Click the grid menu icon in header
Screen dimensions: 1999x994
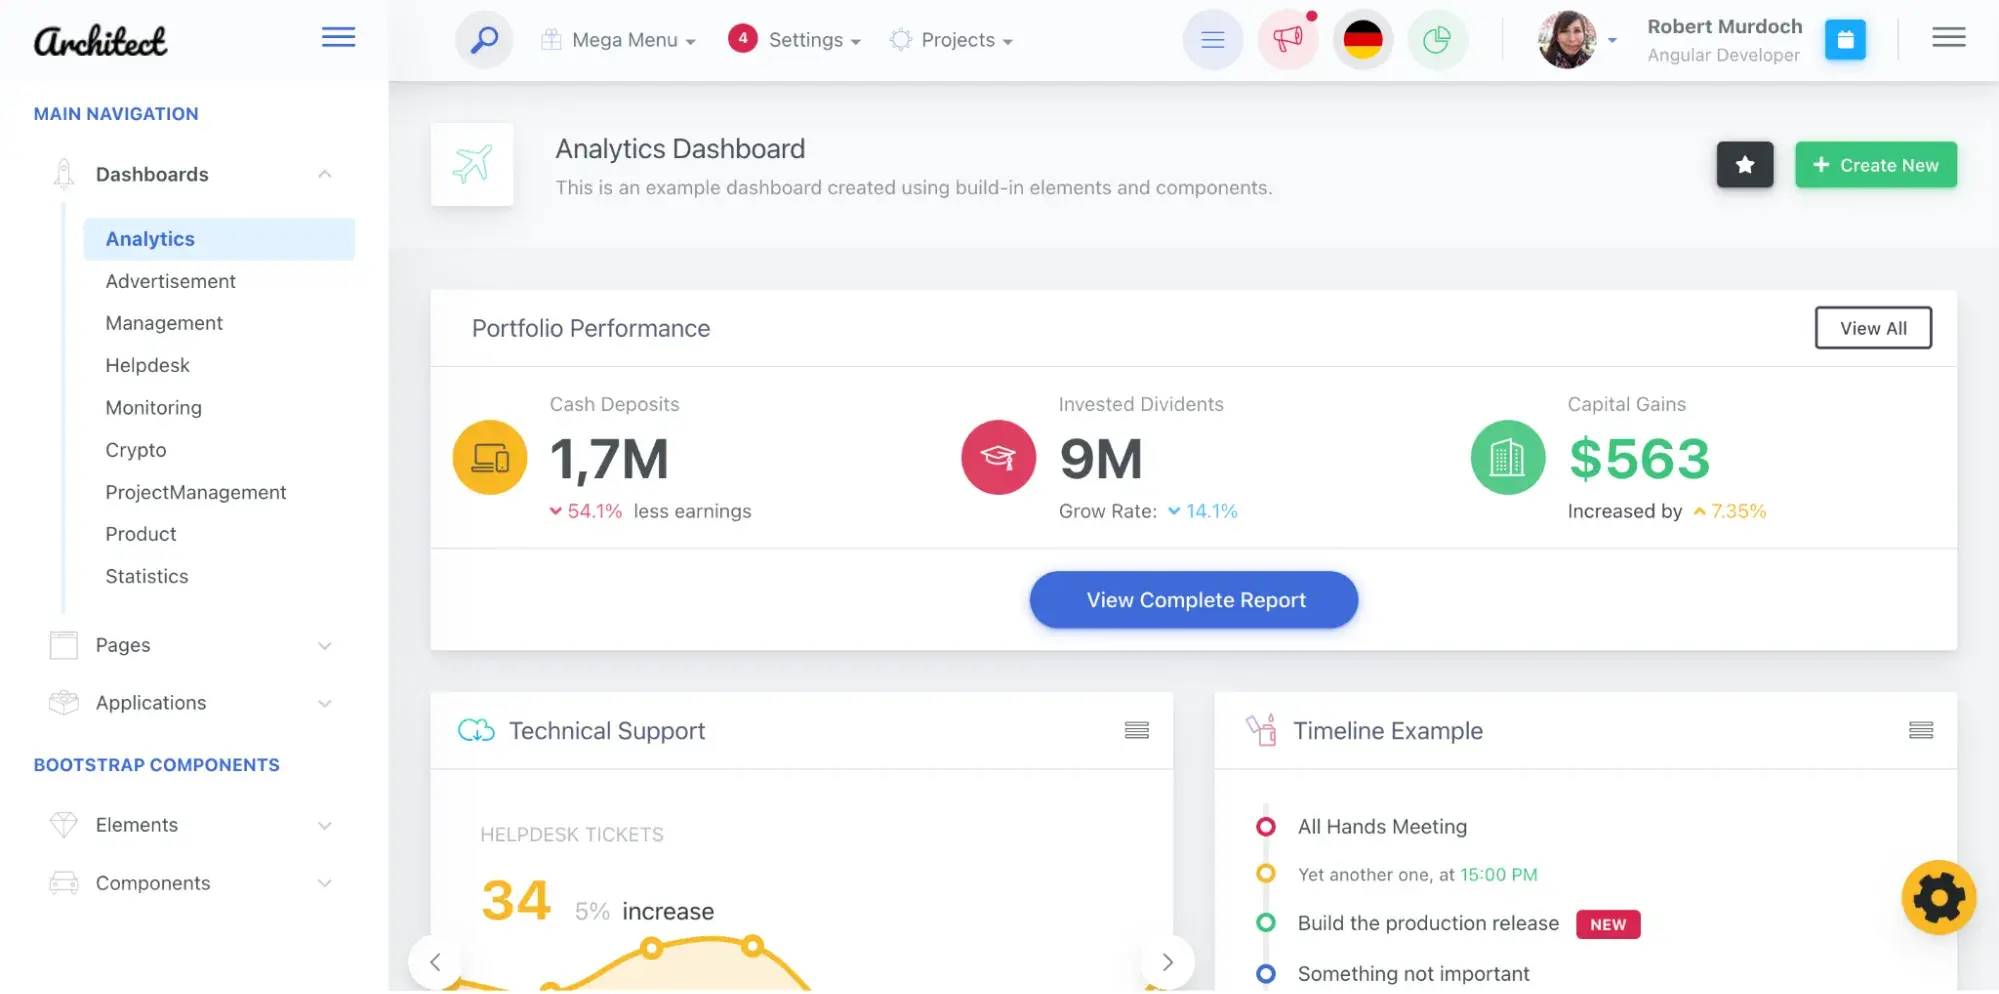pyautogui.click(x=1212, y=40)
